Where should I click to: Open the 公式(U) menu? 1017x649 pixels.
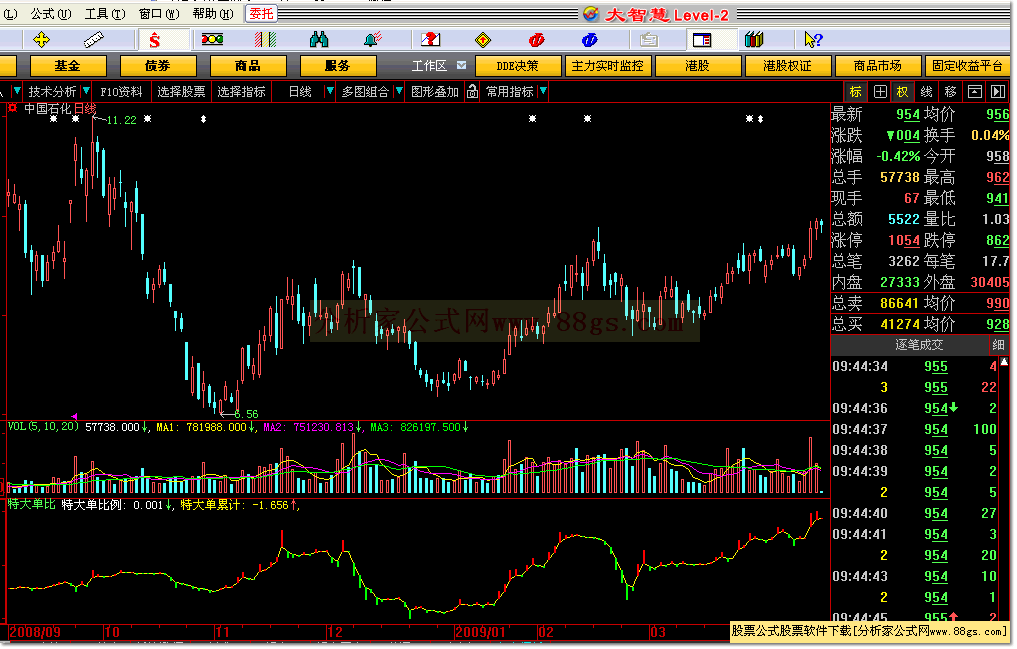click(51, 14)
